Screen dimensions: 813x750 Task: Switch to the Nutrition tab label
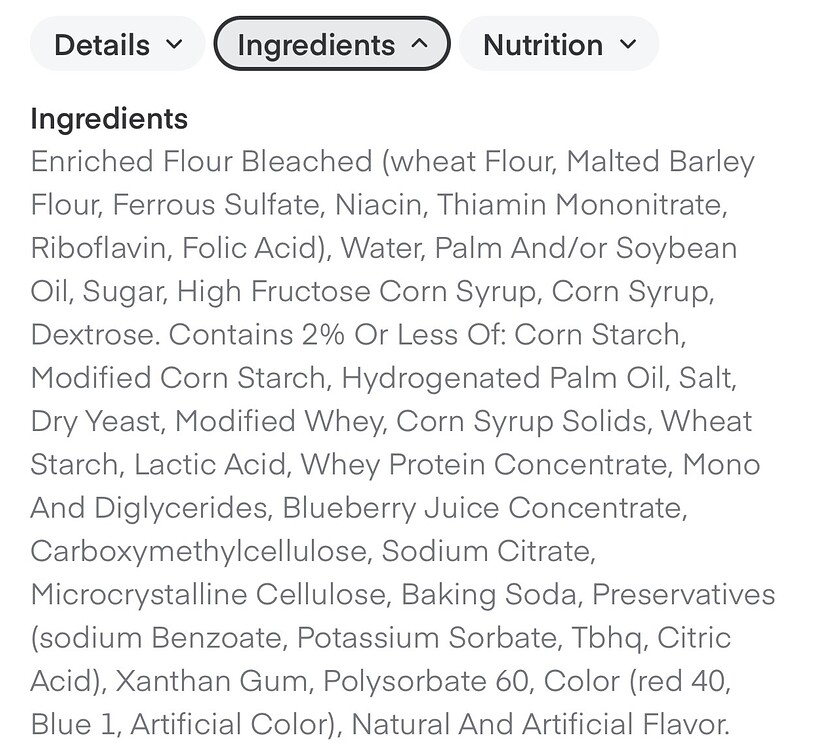click(x=543, y=45)
